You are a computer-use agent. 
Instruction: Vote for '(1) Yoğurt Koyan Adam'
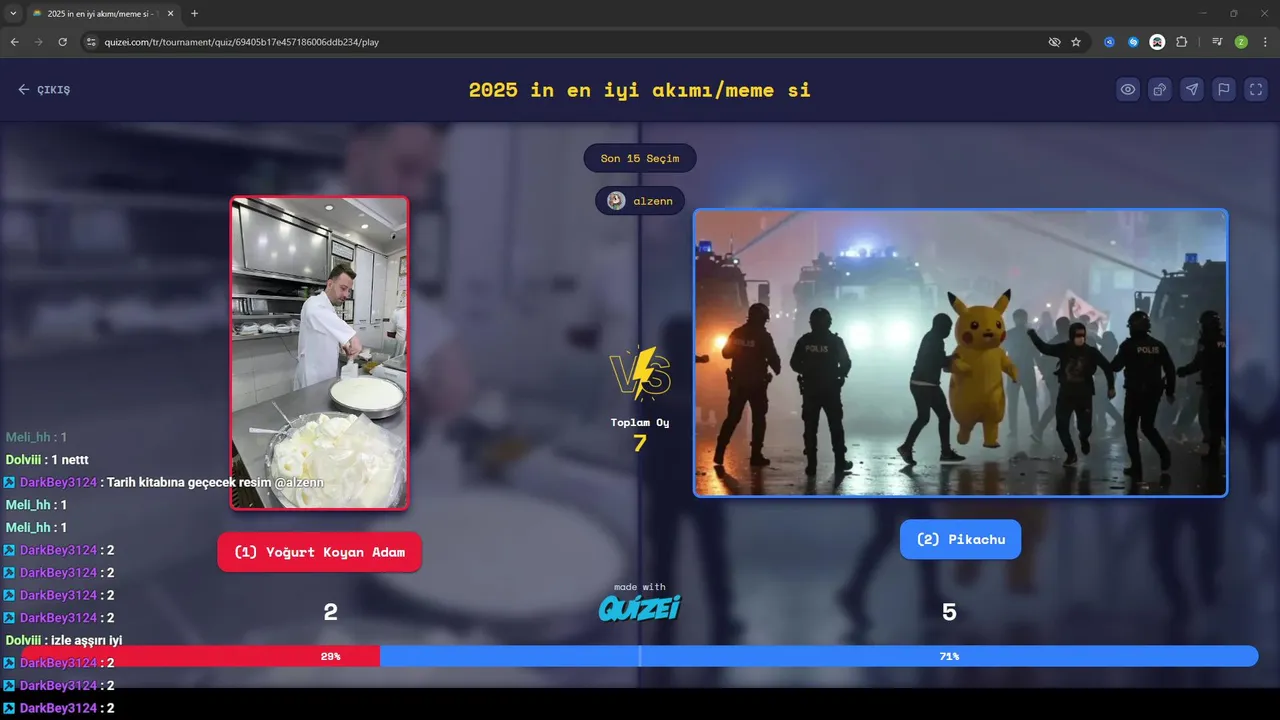click(319, 552)
